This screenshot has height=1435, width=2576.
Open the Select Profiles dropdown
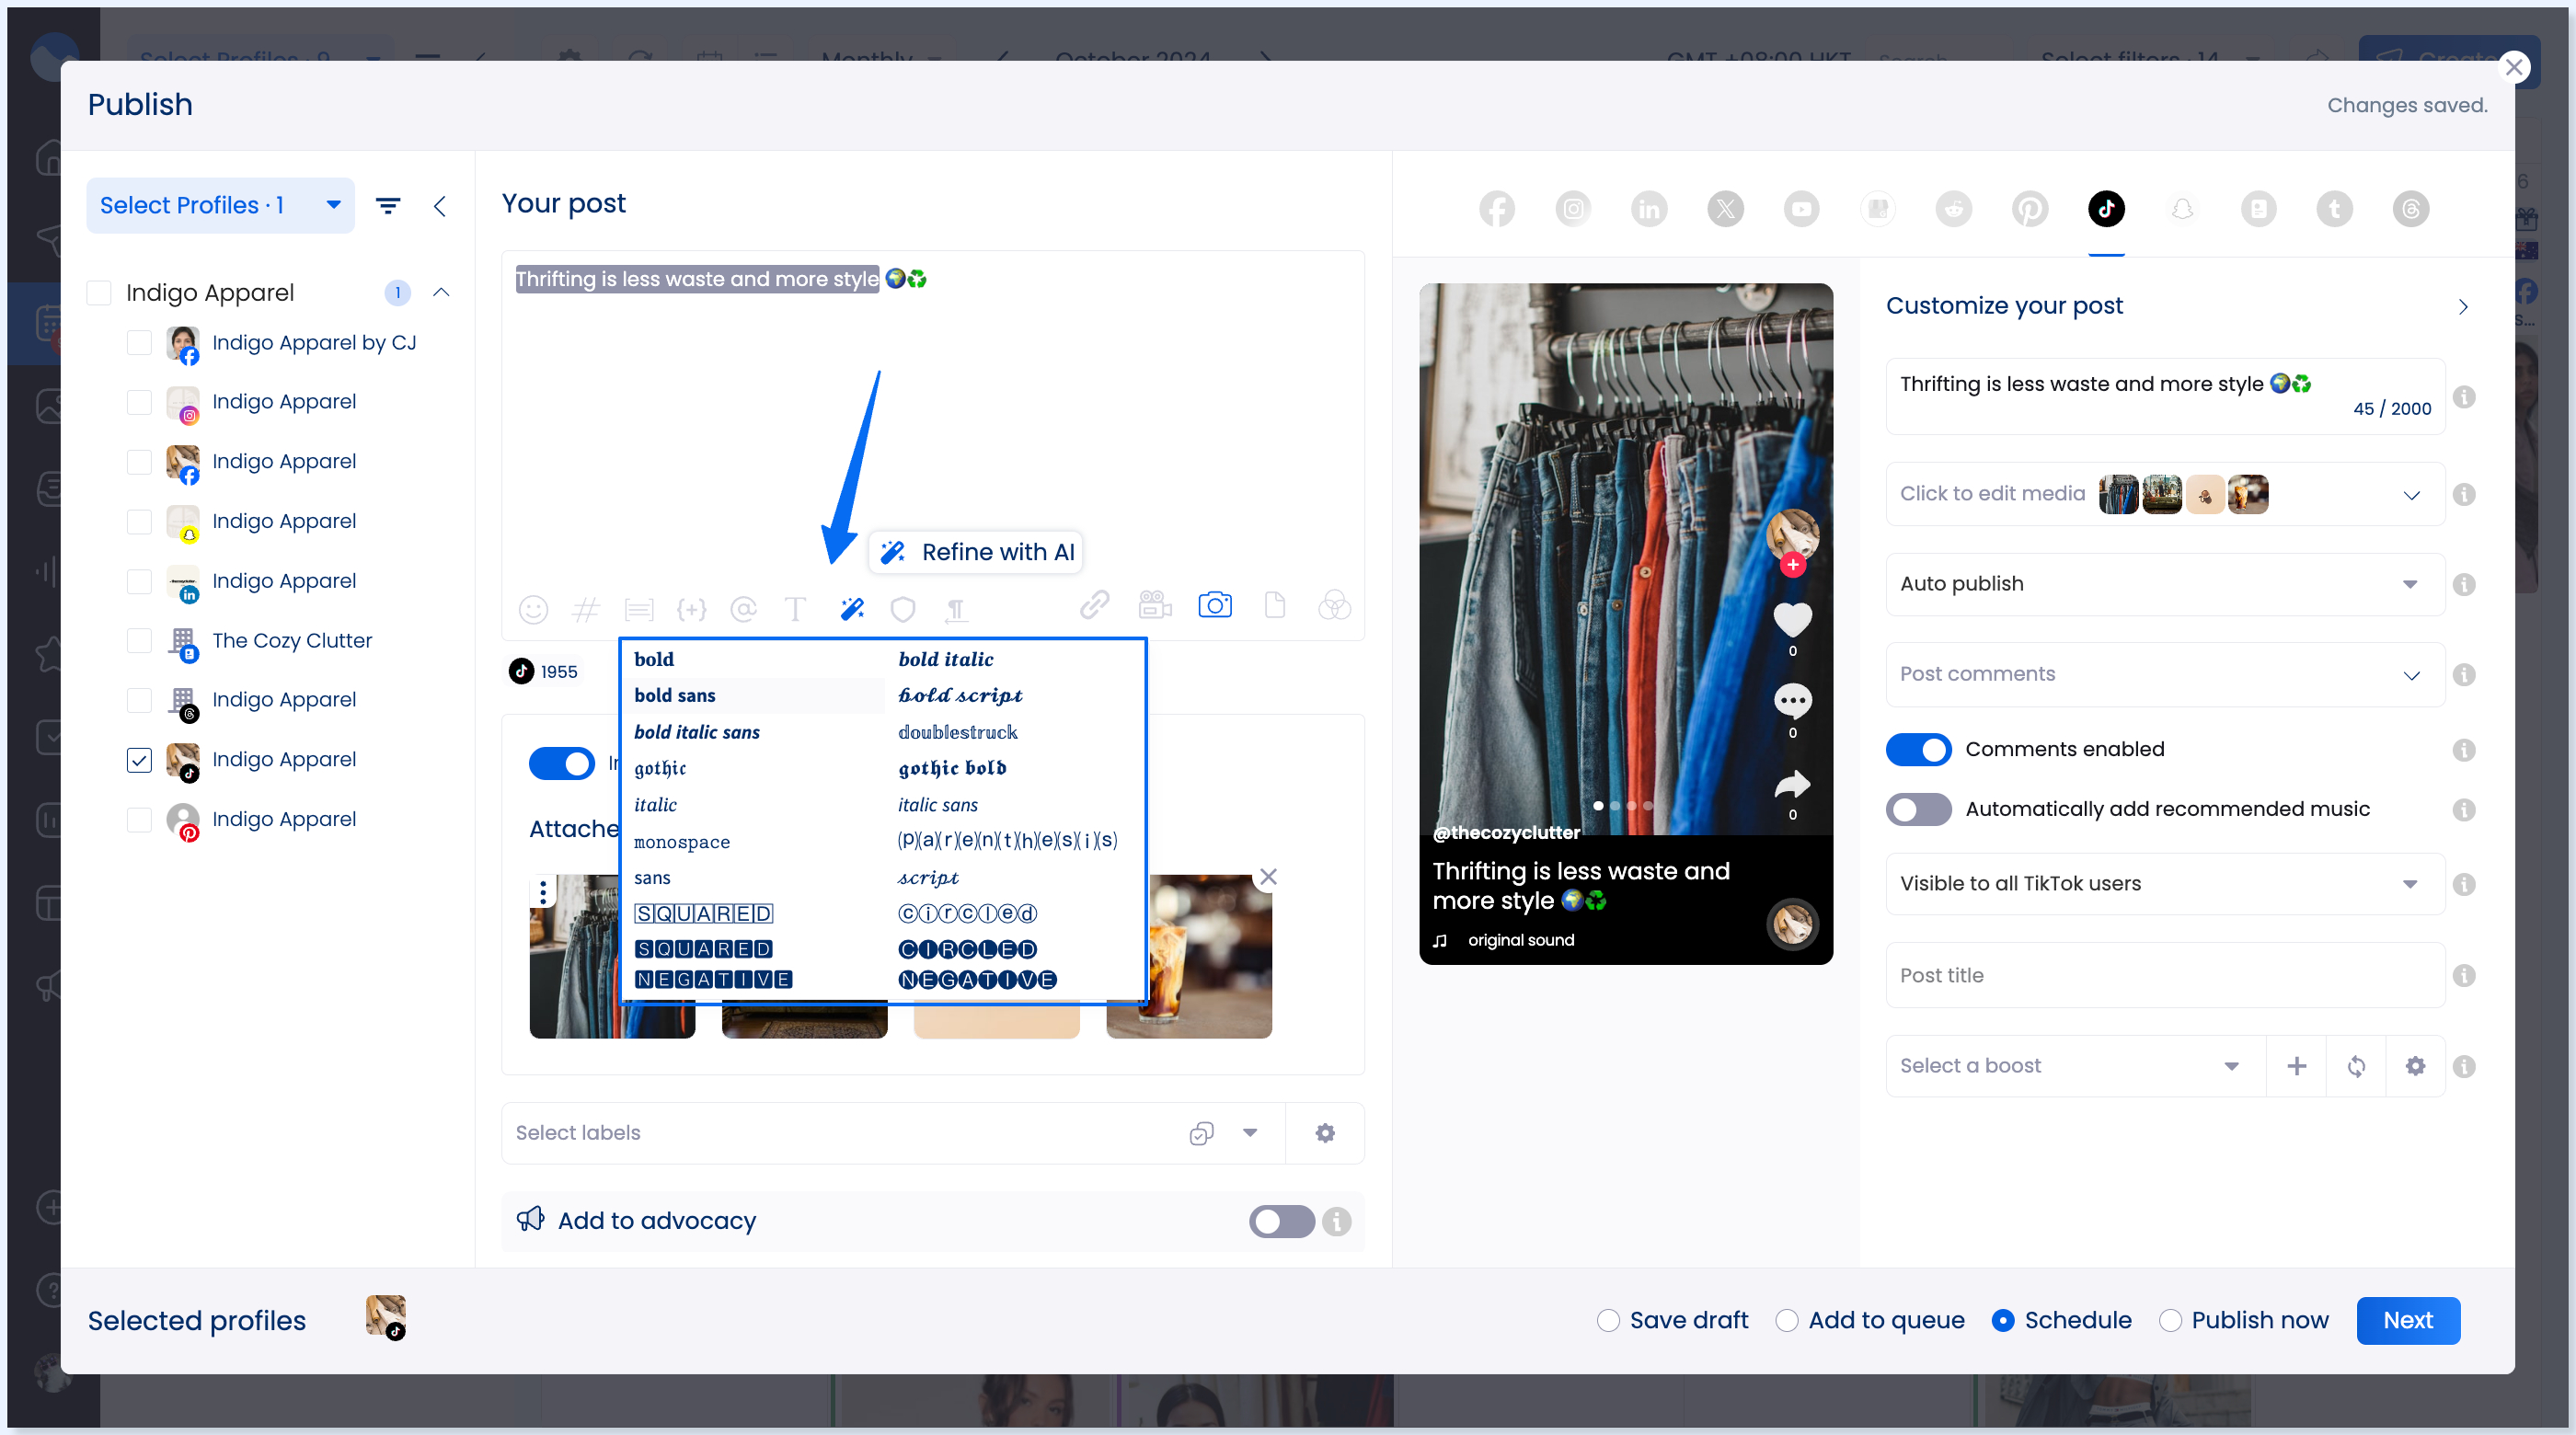(220, 206)
